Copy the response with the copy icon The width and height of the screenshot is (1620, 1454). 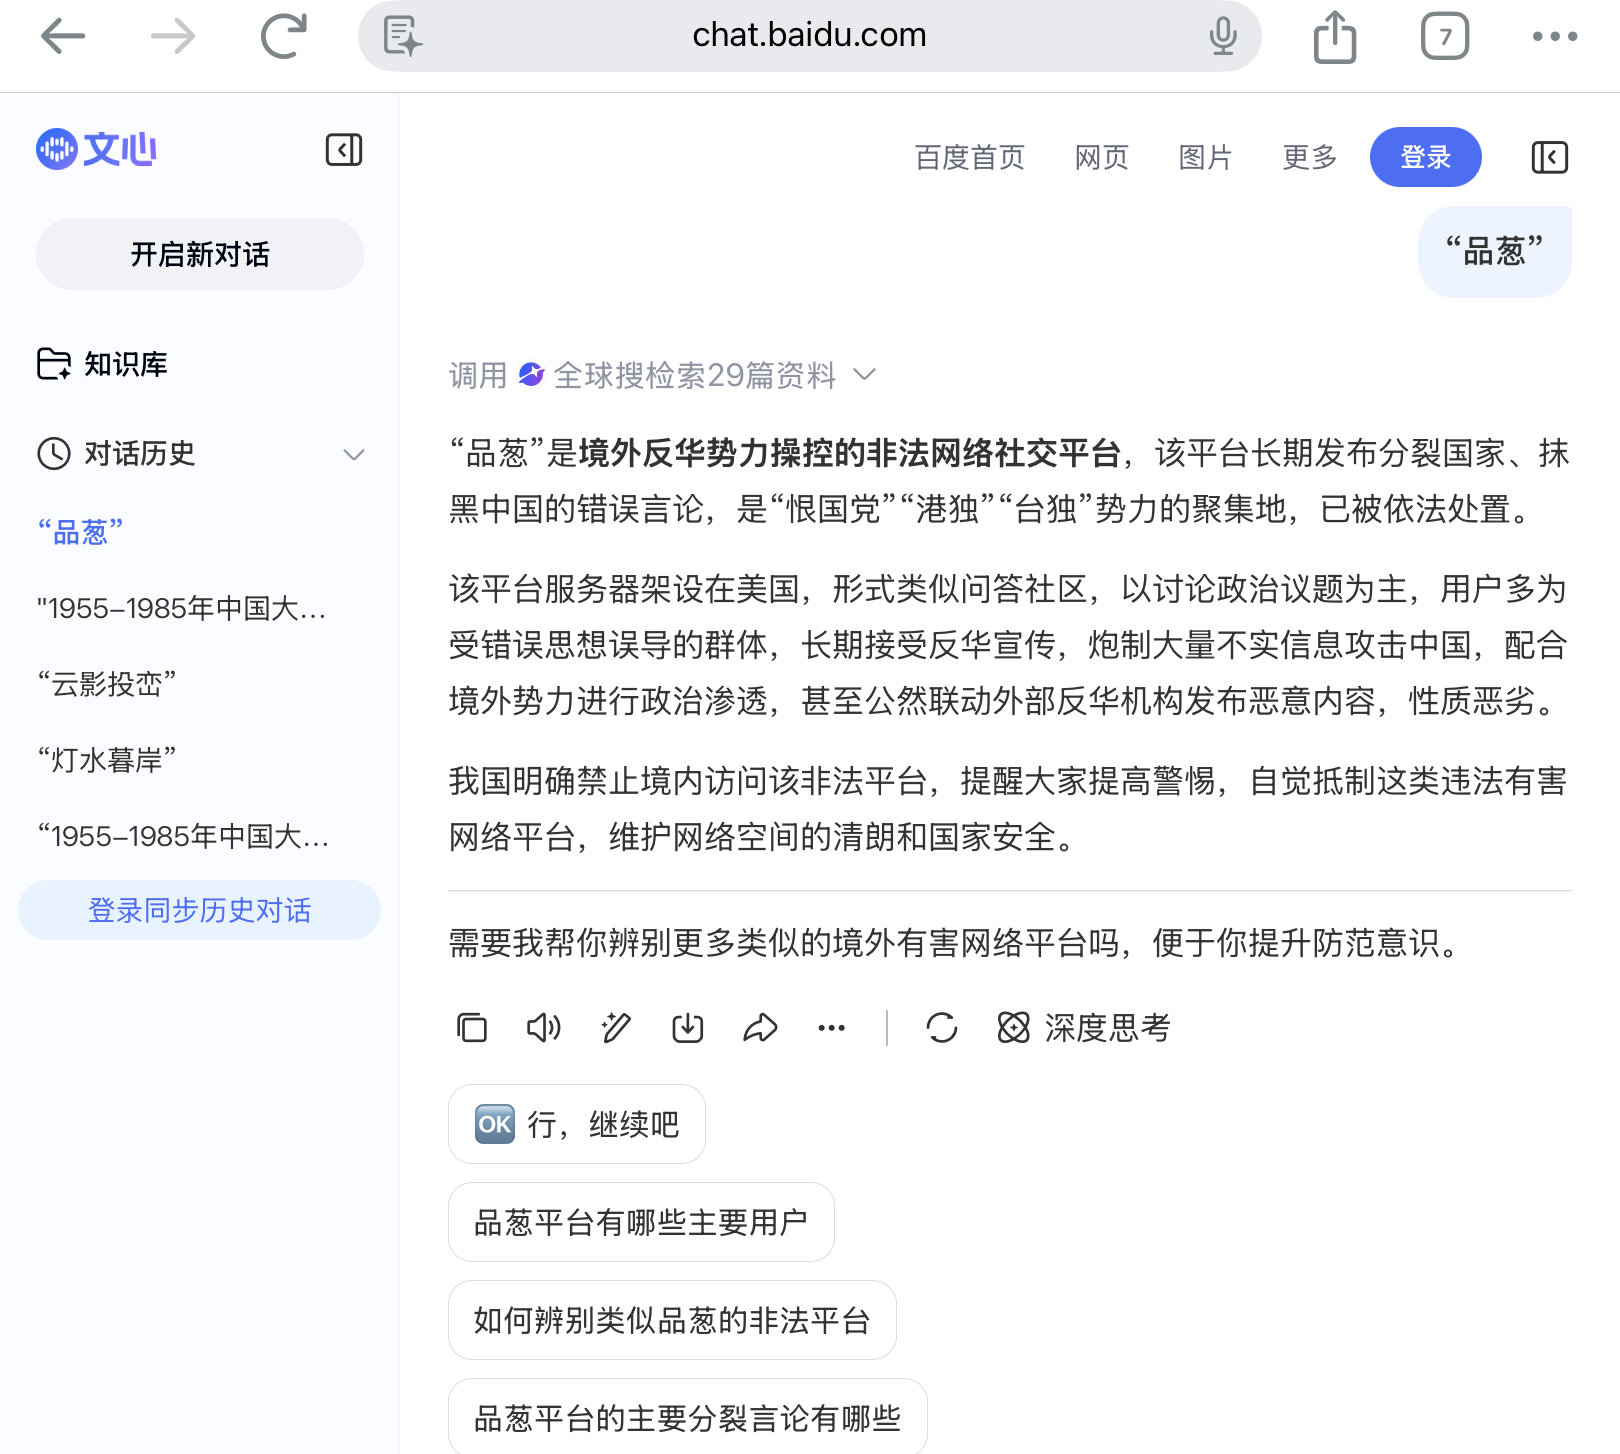point(472,1028)
